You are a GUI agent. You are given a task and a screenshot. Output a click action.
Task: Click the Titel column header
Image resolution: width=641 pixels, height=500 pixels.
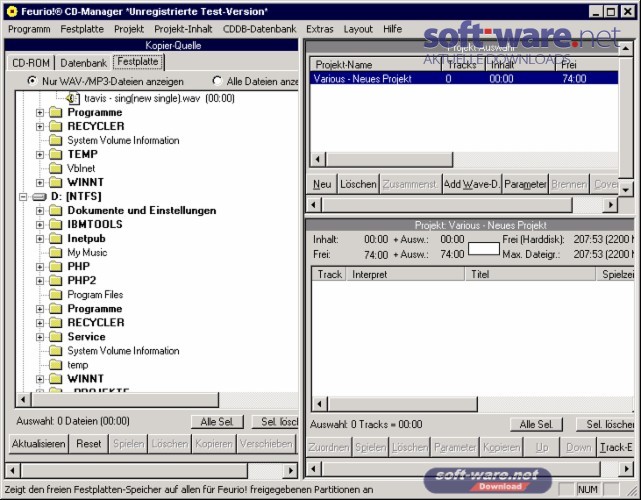tap(530, 274)
